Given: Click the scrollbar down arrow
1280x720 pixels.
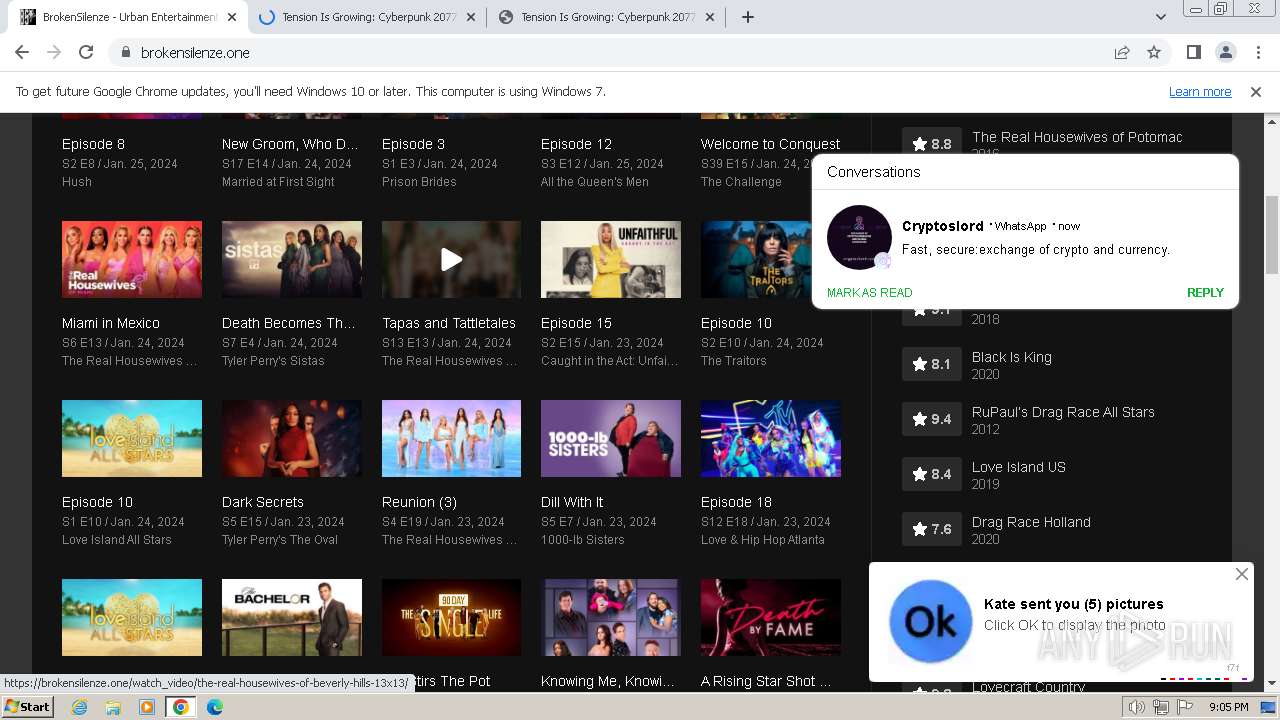Looking at the screenshot, I should pyautogui.click(x=1272, y=684).
